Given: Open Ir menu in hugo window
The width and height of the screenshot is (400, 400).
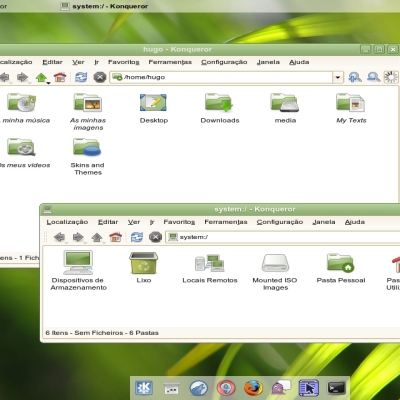Looking at the screenshot, I should 96,62.
